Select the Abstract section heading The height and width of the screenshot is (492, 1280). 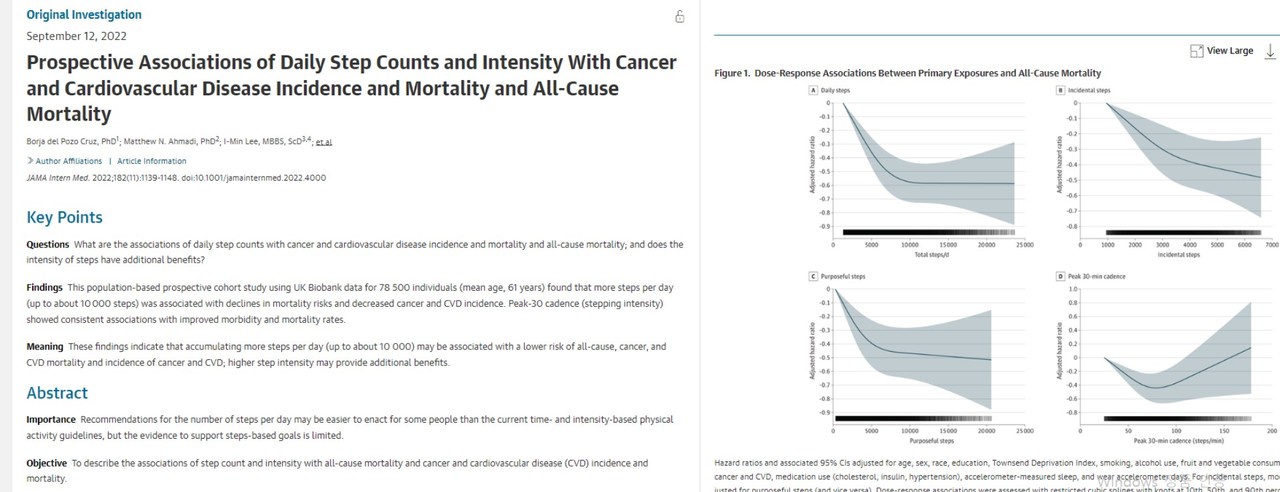(57, 393)
